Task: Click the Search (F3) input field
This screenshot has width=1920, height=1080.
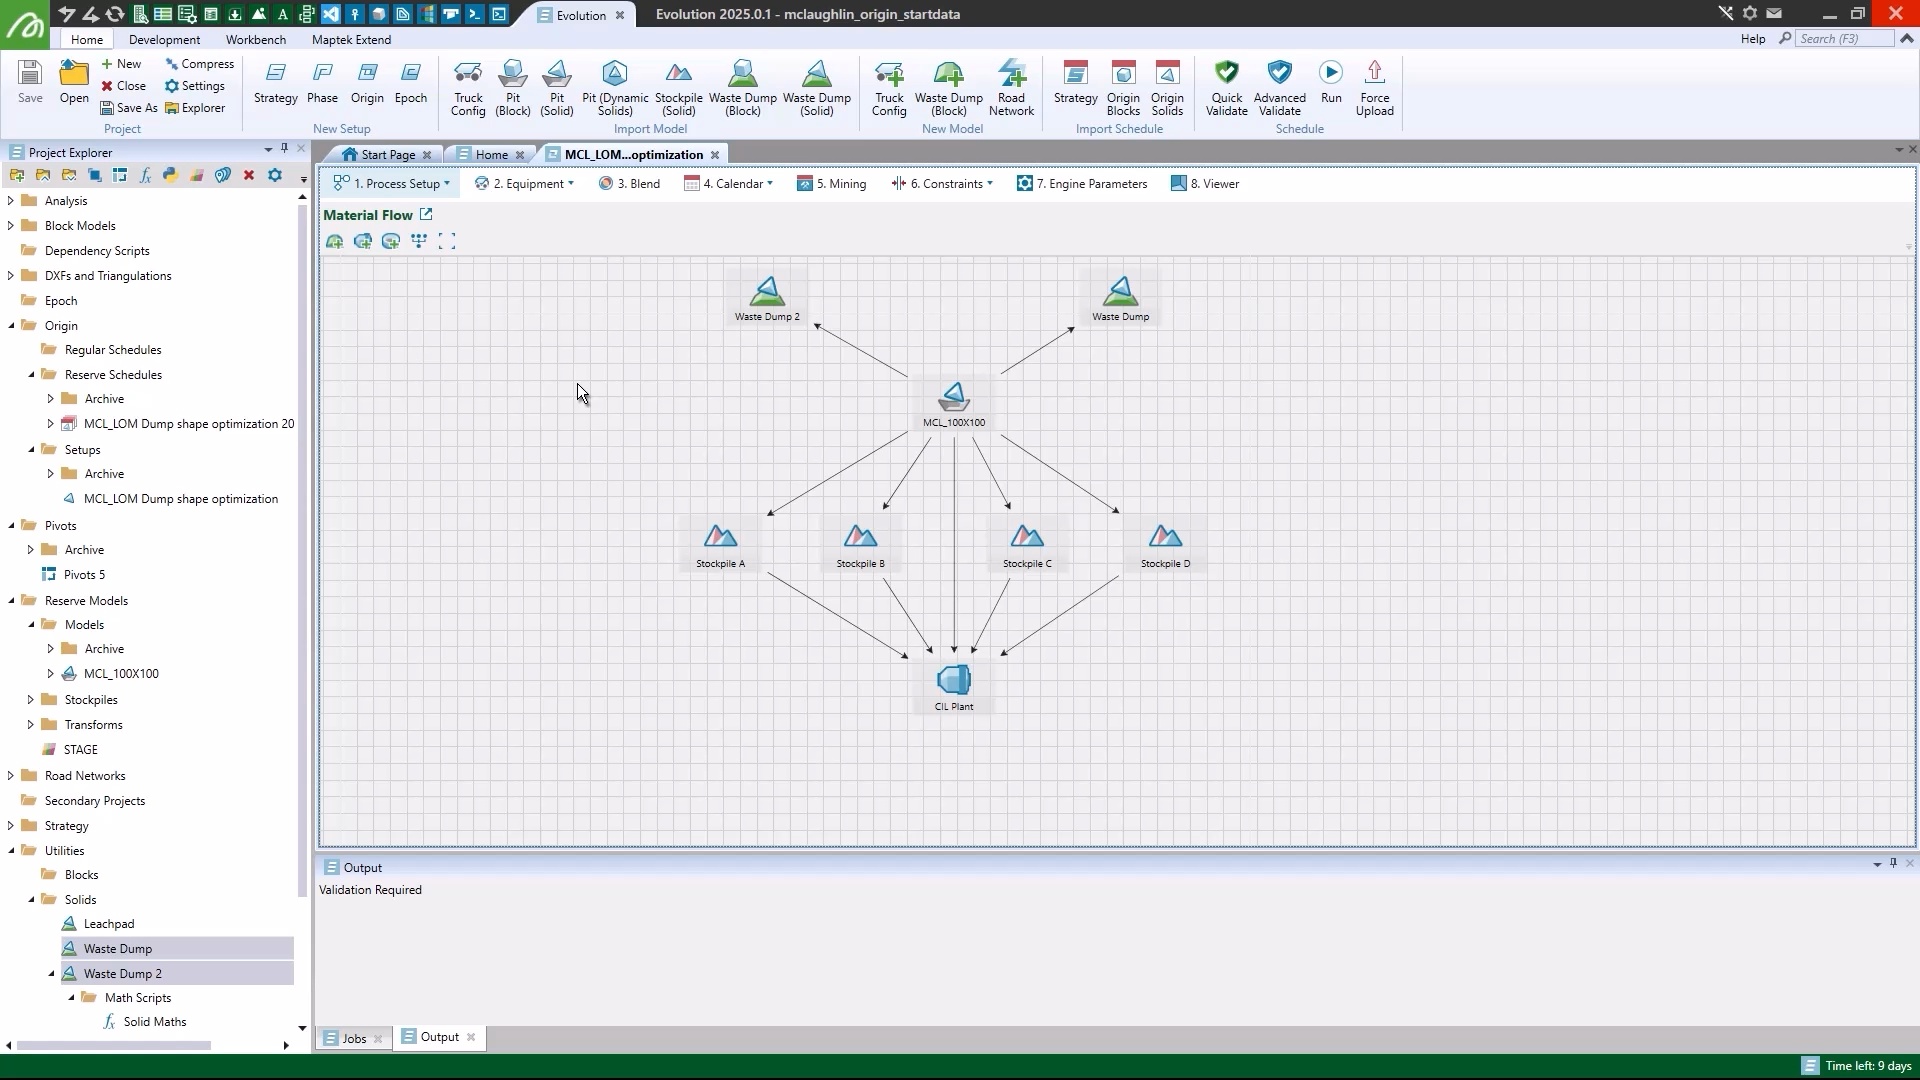Action: [1843, 39]
